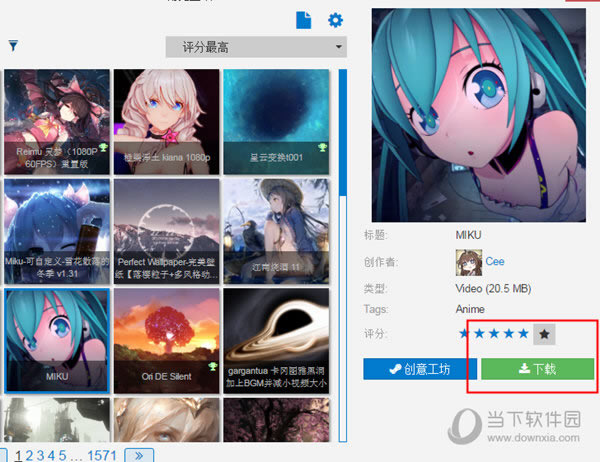Click trophy icon on Ori DE Silent thumbnail
This screenshot has width=600, height=462.
tap(213, 367)
